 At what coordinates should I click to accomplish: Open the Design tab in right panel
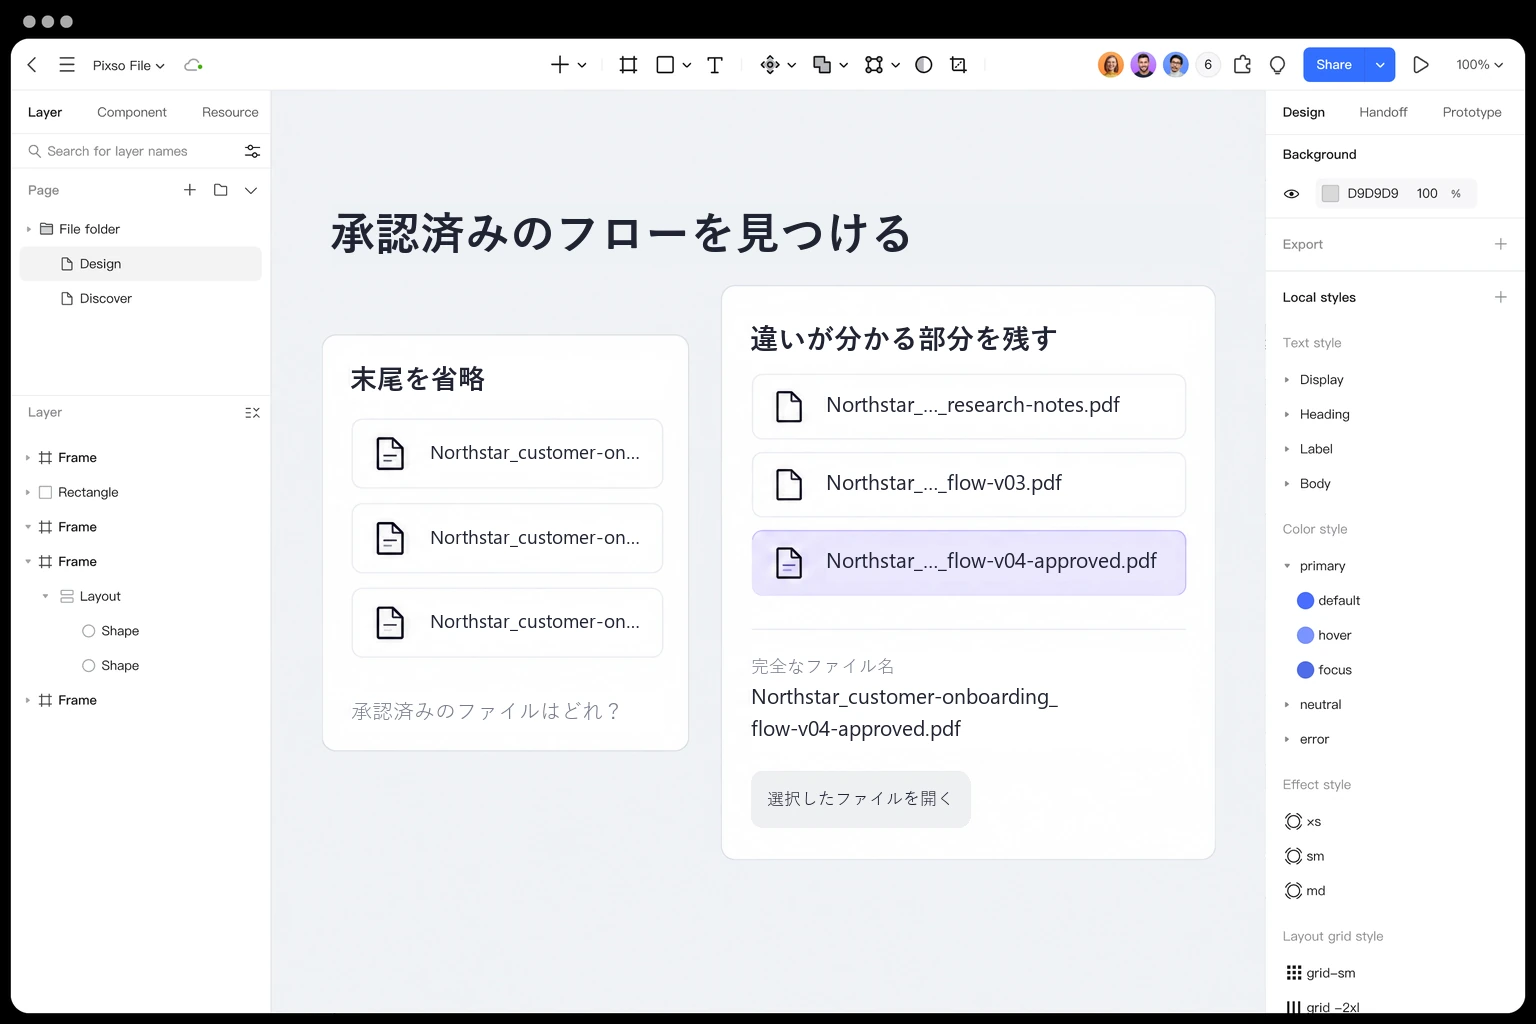(1304, 112)
